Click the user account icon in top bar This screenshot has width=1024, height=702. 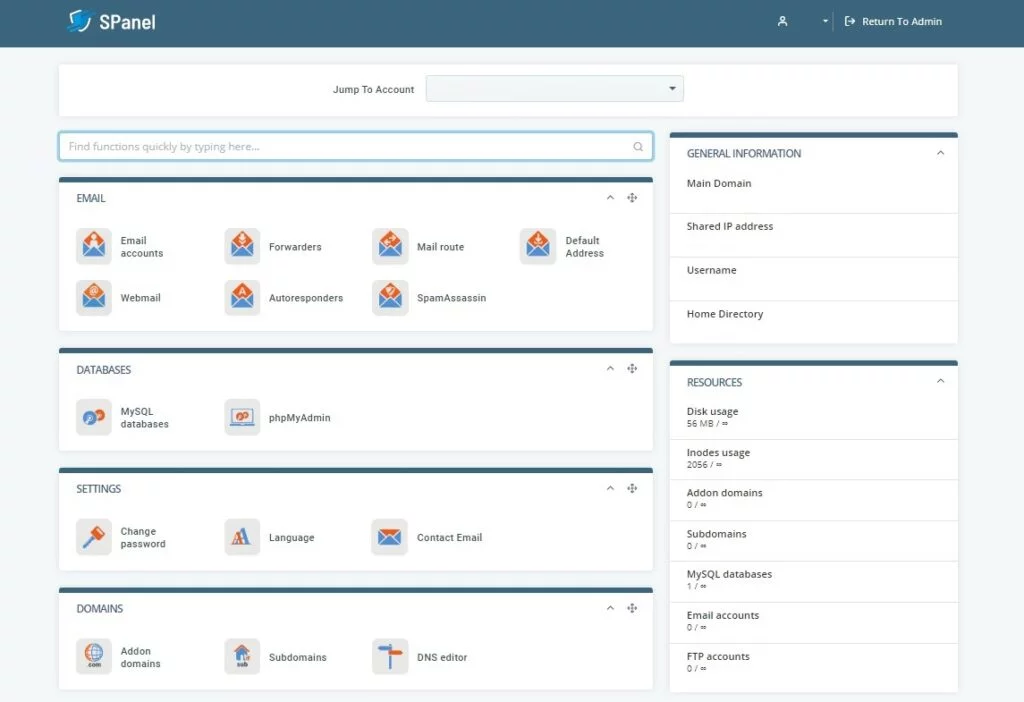tap(782, 20)
